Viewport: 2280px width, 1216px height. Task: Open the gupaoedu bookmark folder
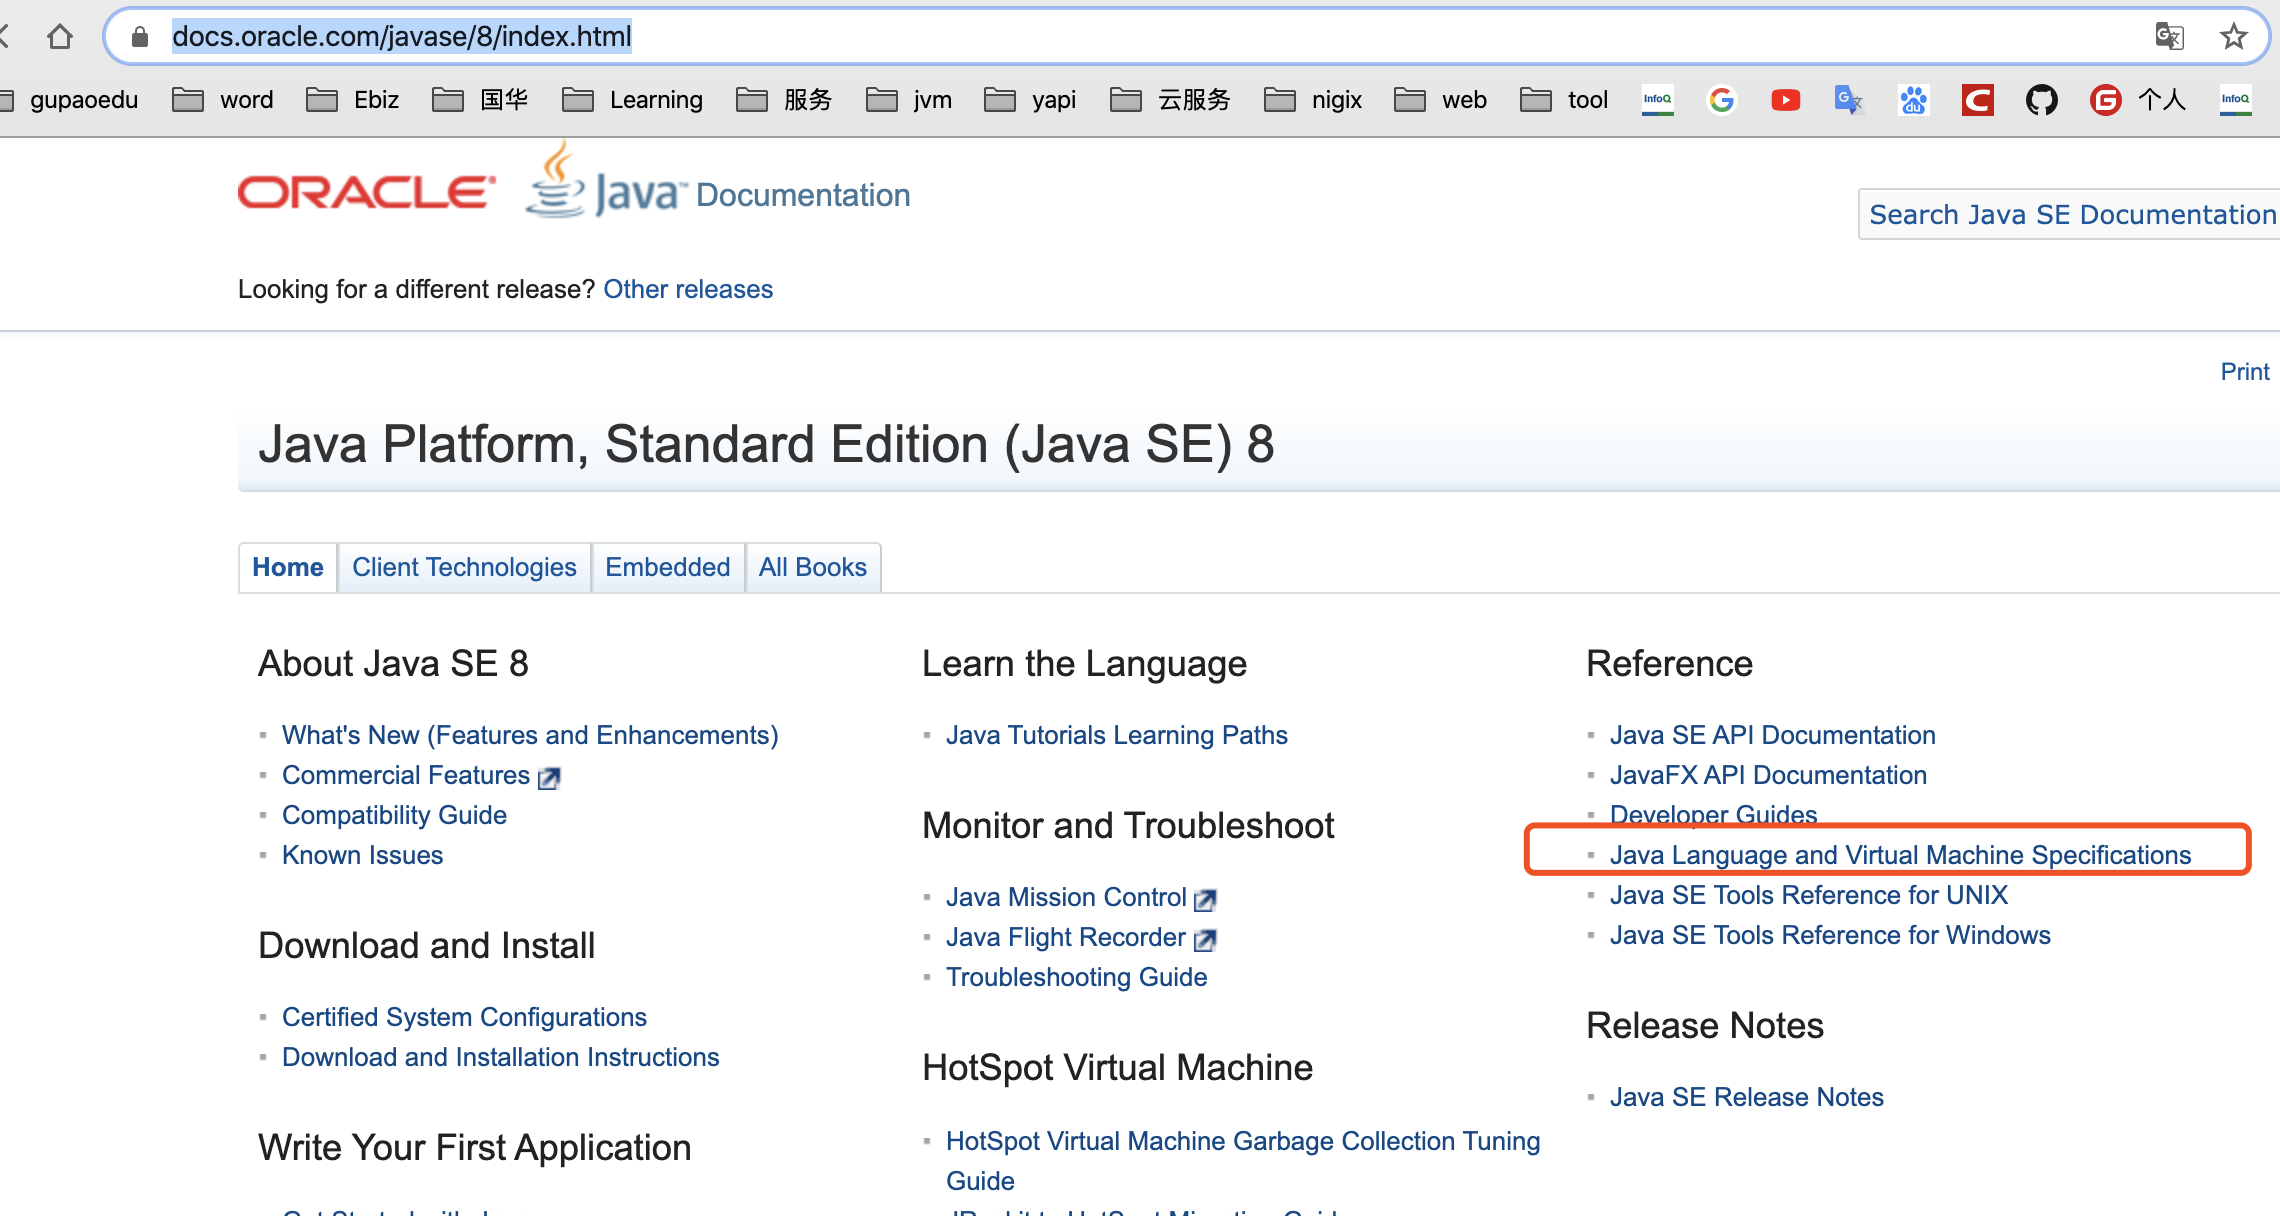click(x=69, y=100)
